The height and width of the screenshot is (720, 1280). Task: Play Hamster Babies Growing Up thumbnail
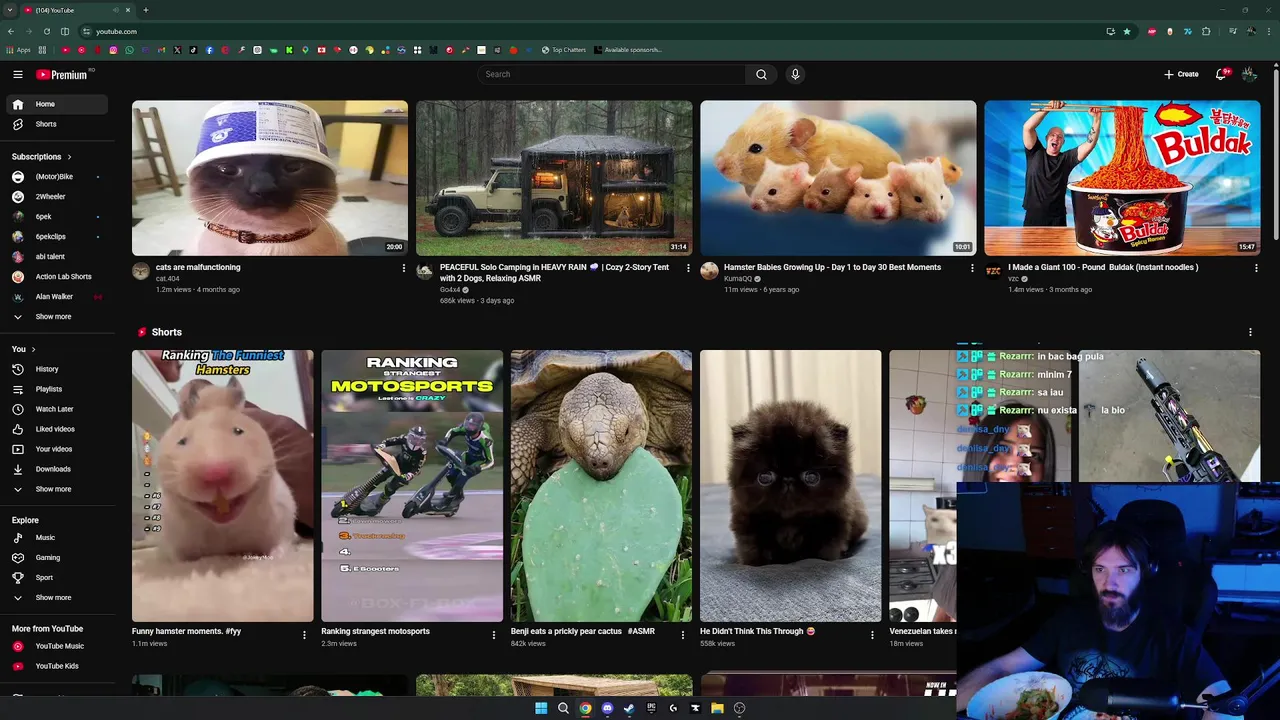tap(838, 178)
